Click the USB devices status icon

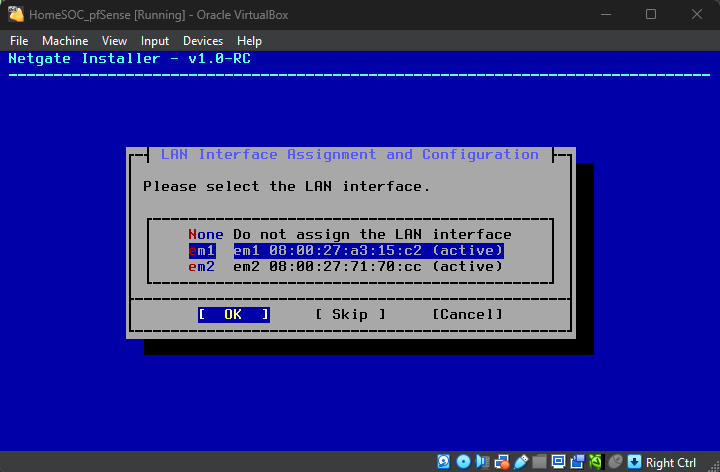click(520, 462)
